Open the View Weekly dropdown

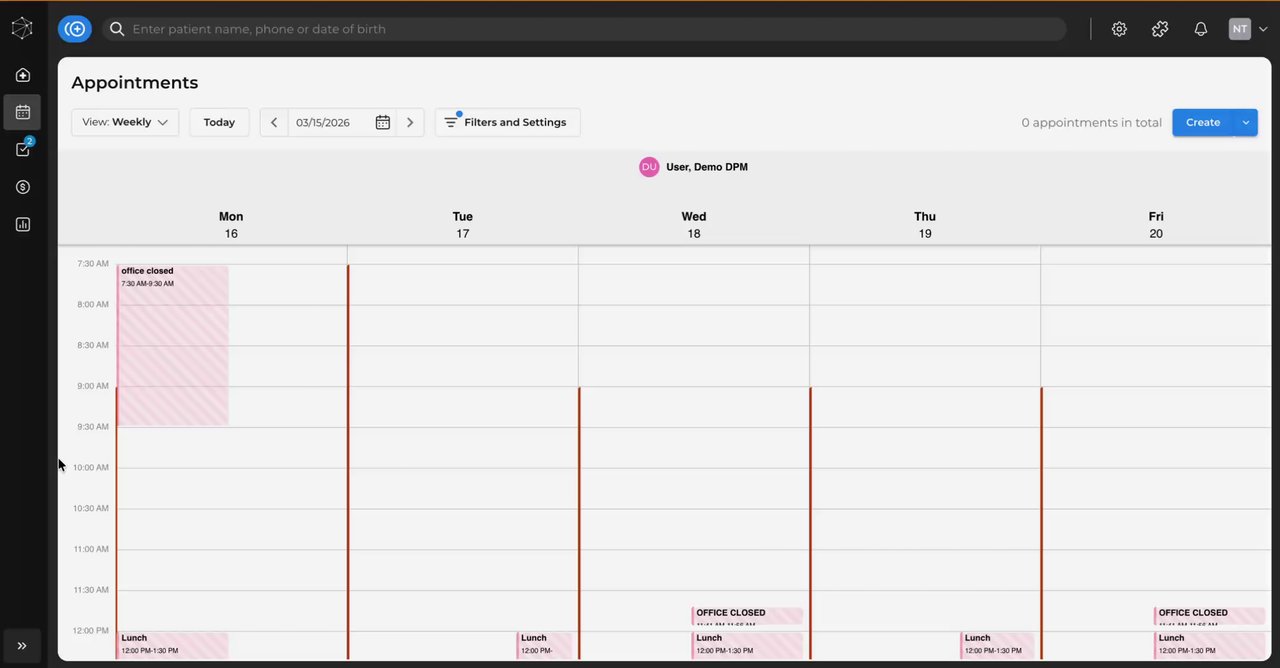coord(125,122)
